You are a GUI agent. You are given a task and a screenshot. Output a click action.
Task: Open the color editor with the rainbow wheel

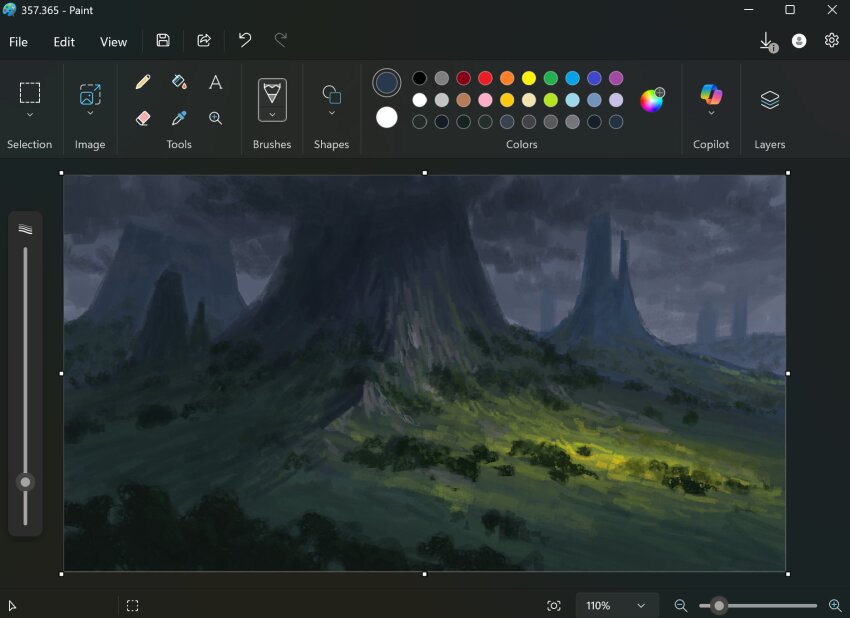(x=652, y=100)
